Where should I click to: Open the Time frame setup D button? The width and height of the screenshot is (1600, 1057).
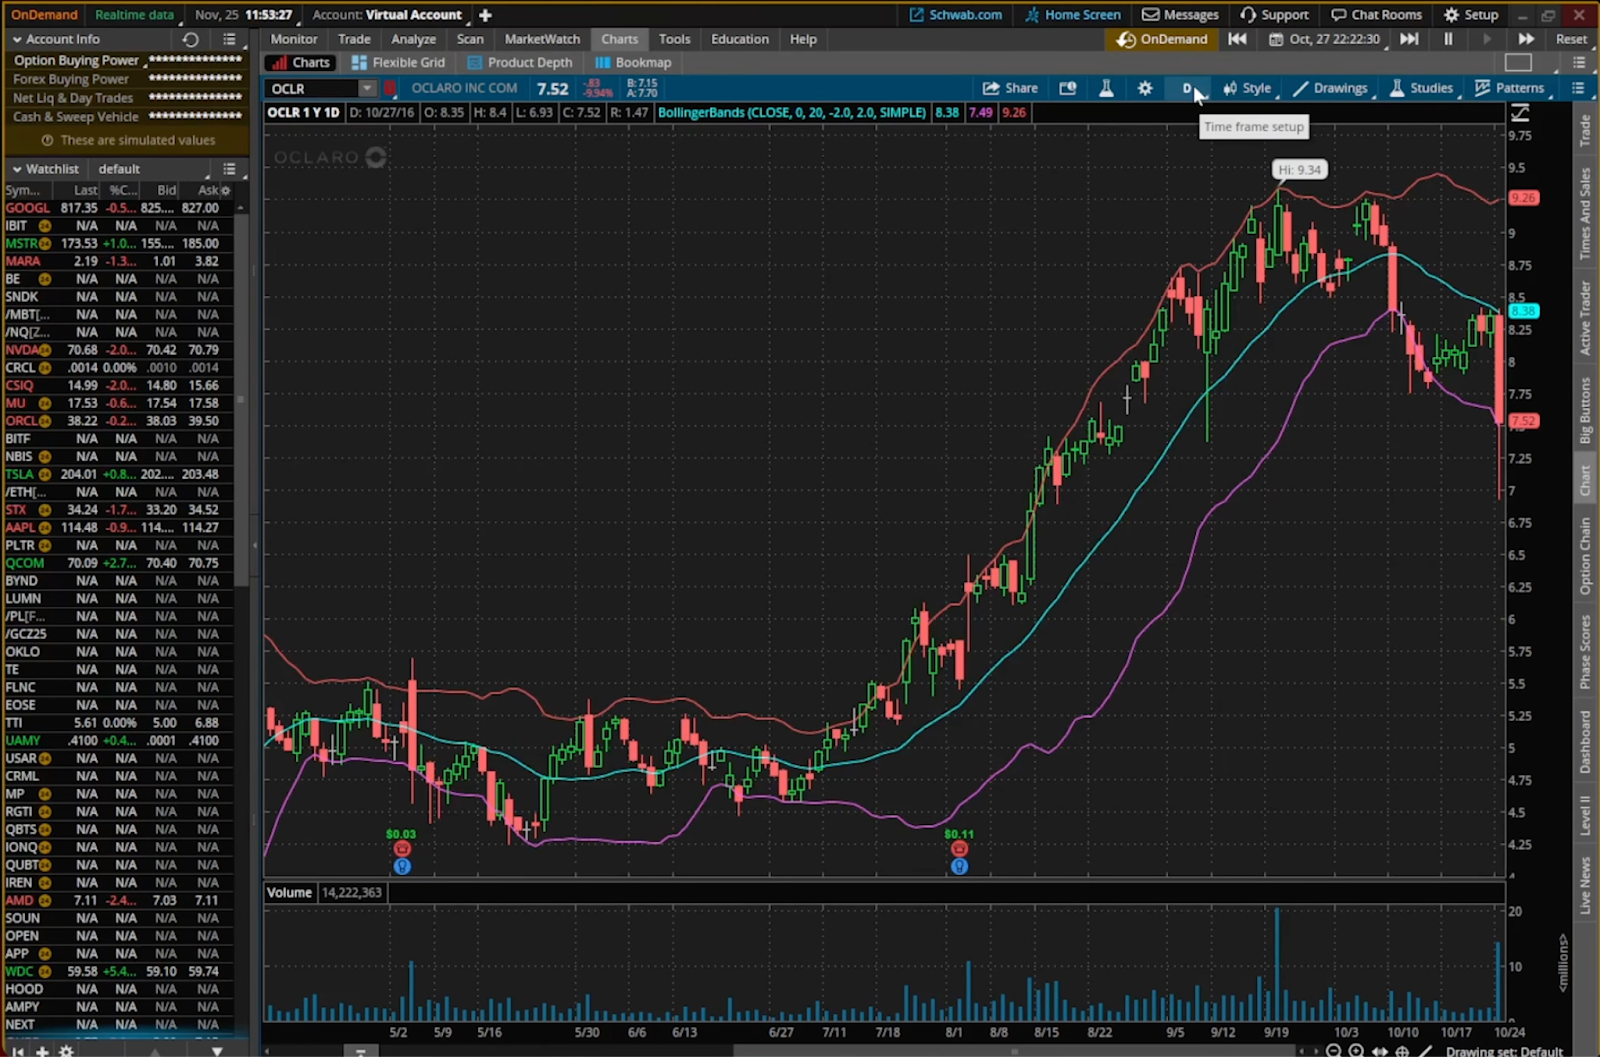[1188, 88]
